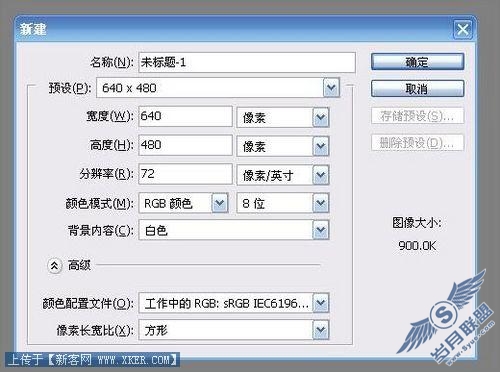Image resolution: width=500 pixels, height=372 pixels.
Task: Open the 背景内容 白色 dropdown
Action: [234, 230]
